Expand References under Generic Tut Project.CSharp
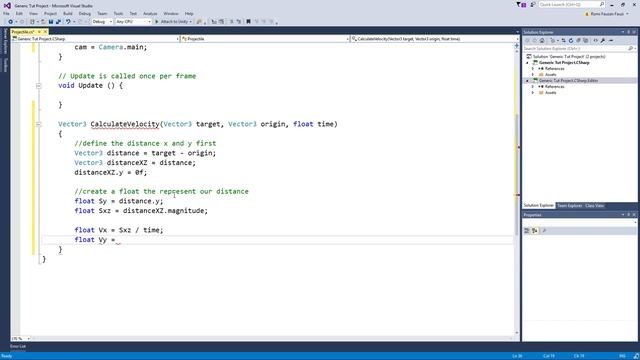The image size is (640, 360). click(533, 69)
